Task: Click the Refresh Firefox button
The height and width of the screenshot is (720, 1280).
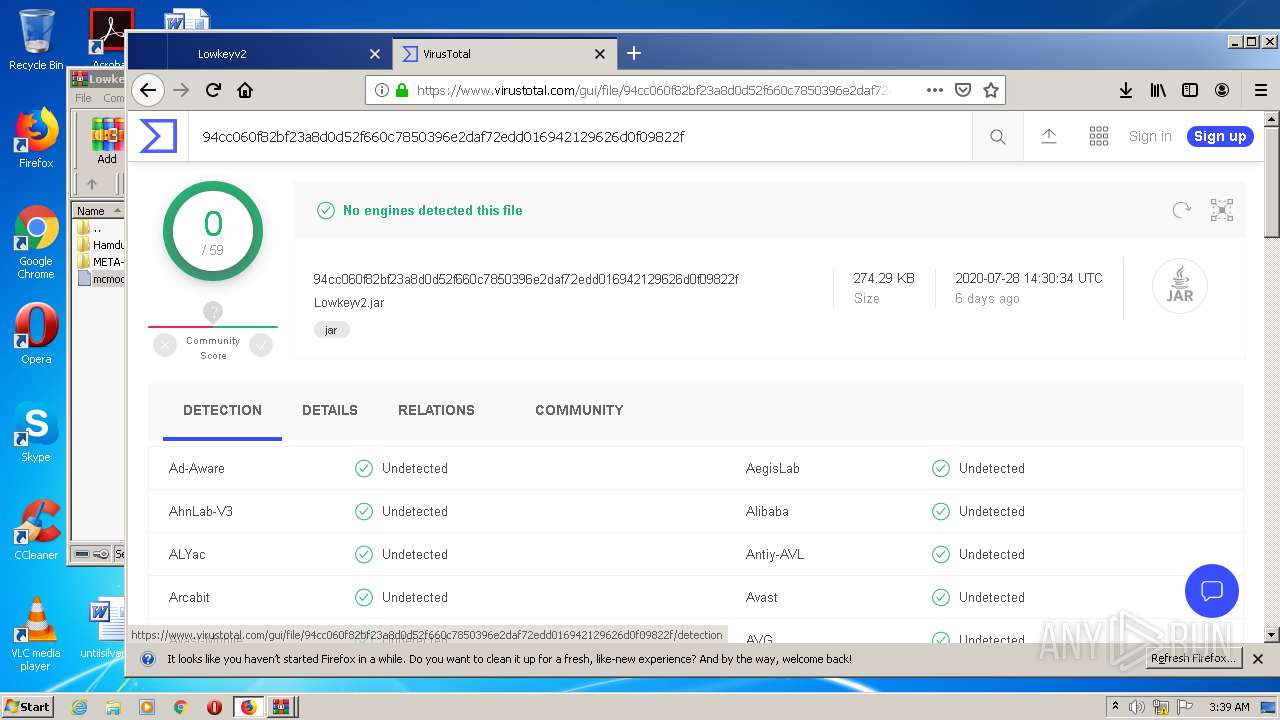Action: (1194, 658)
